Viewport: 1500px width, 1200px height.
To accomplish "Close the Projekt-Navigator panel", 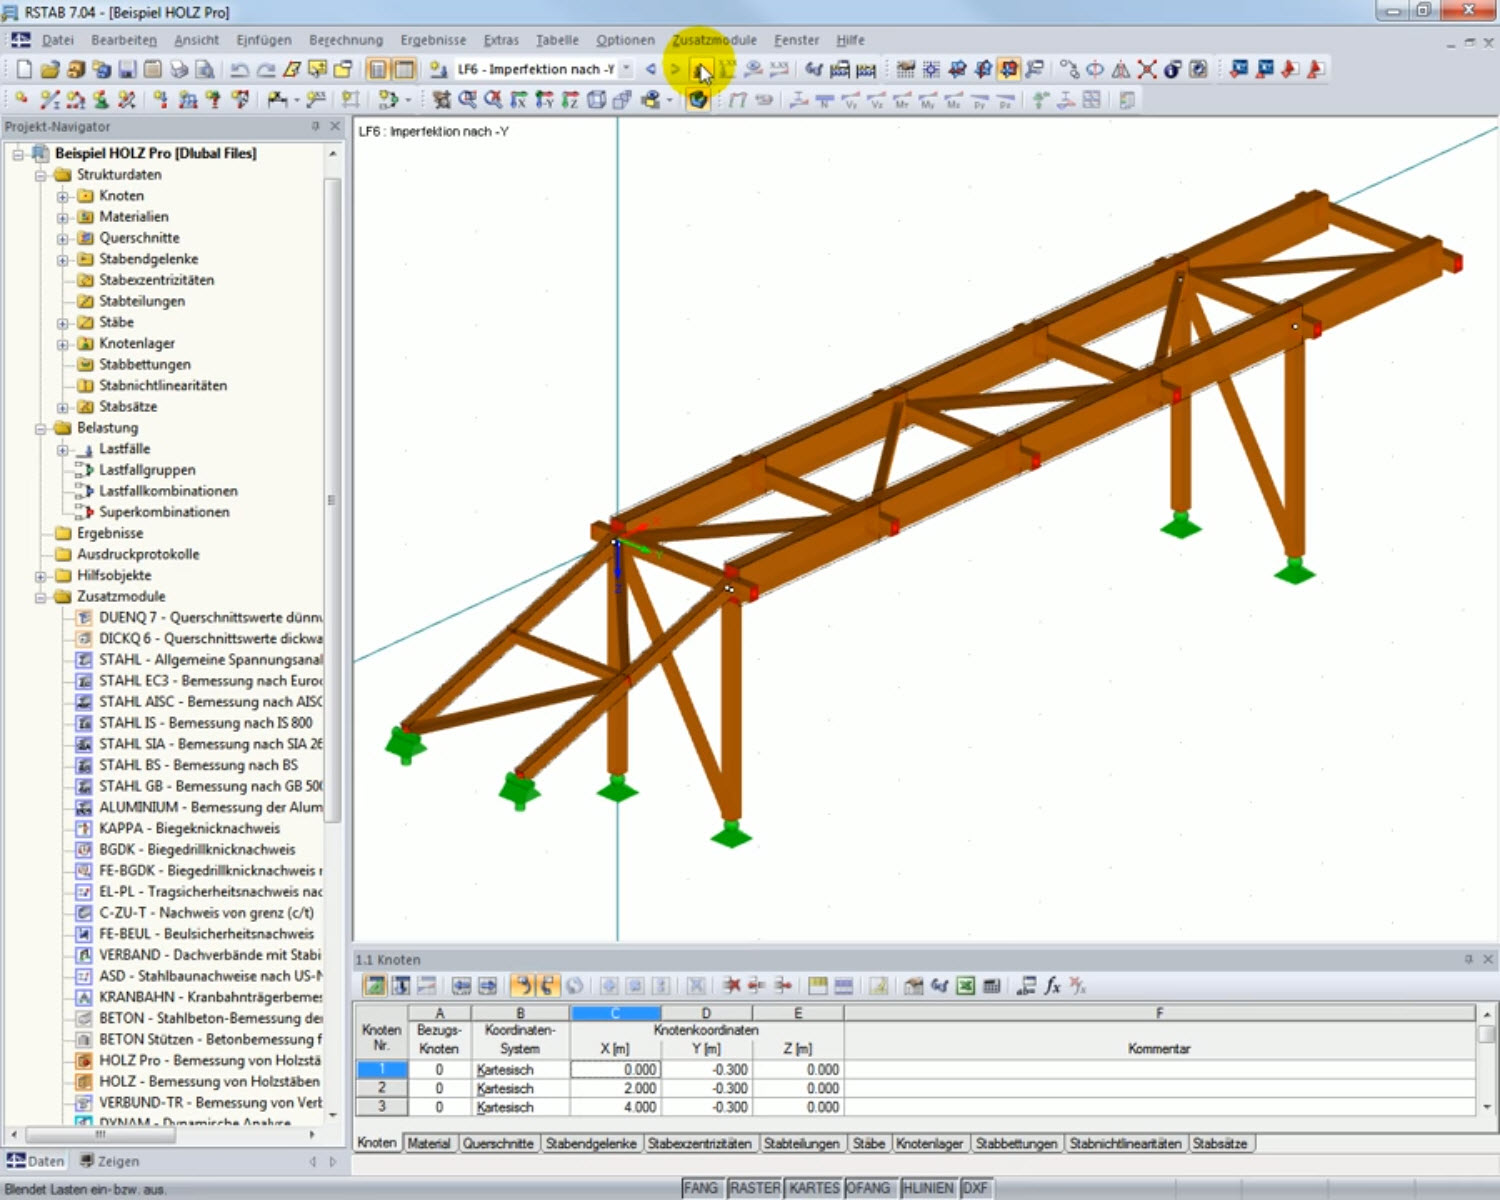I will pyautogui.click(x=336, y=127).
